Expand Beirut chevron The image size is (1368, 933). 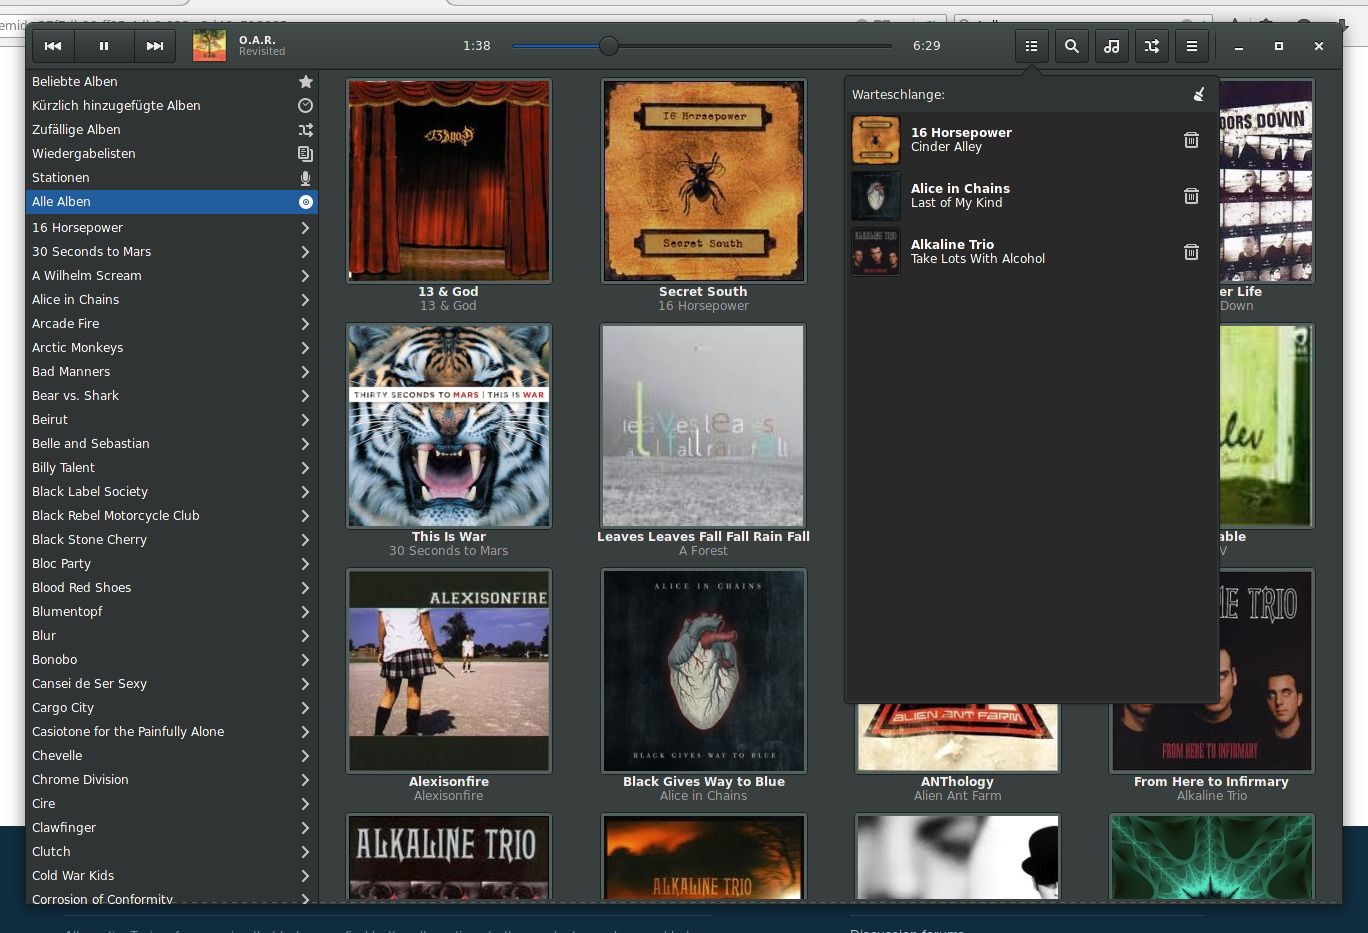[305, 420]
